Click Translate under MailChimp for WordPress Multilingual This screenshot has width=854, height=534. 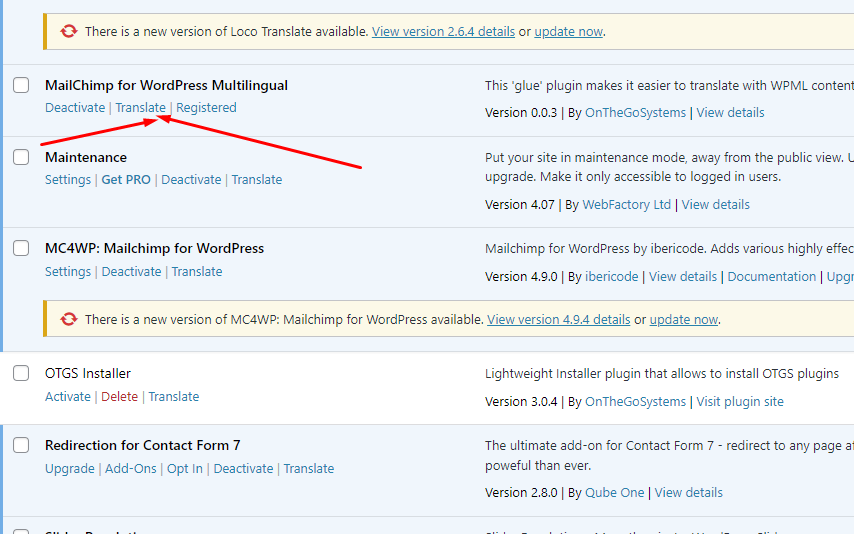[x=141, y=107]
